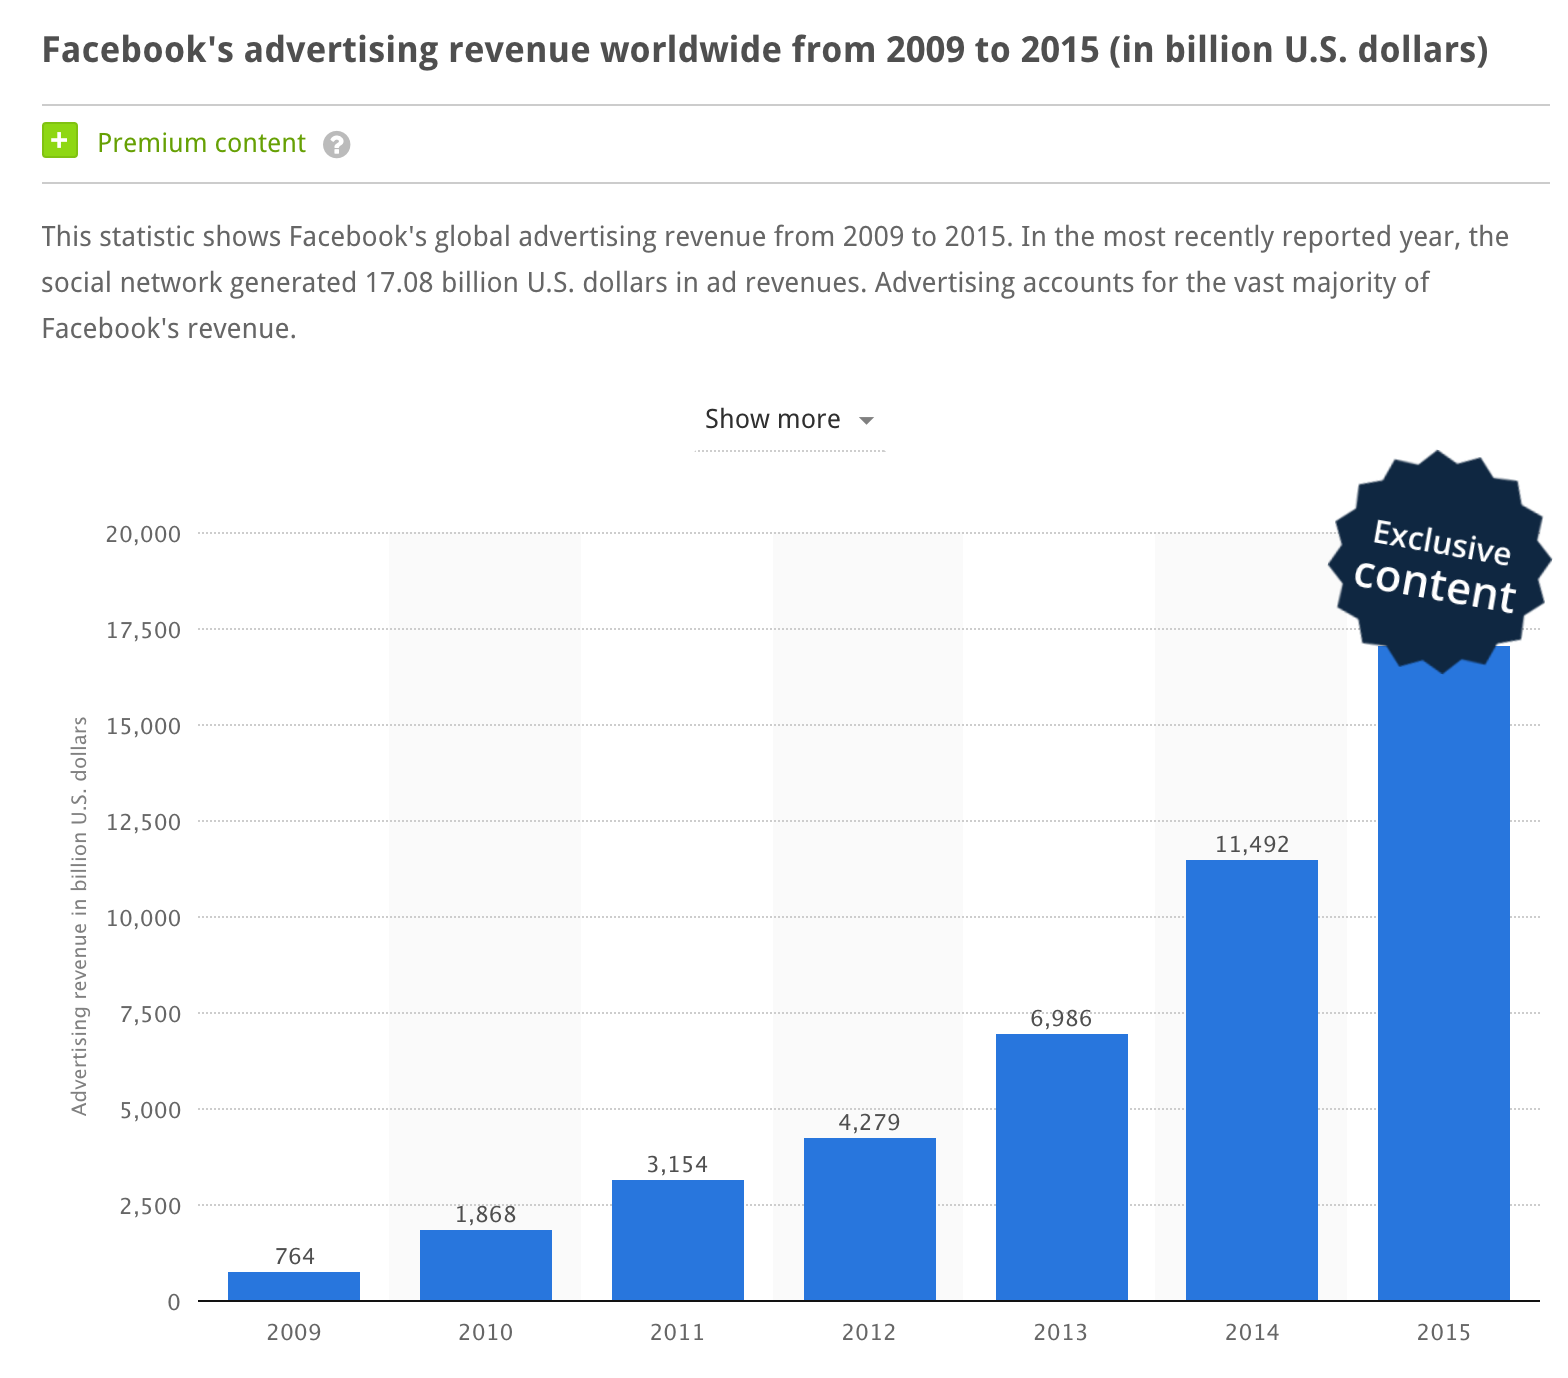The image size is (1568, 1378).
Task: Click the 2010 x-axis label
Action: pos(486,1332)
